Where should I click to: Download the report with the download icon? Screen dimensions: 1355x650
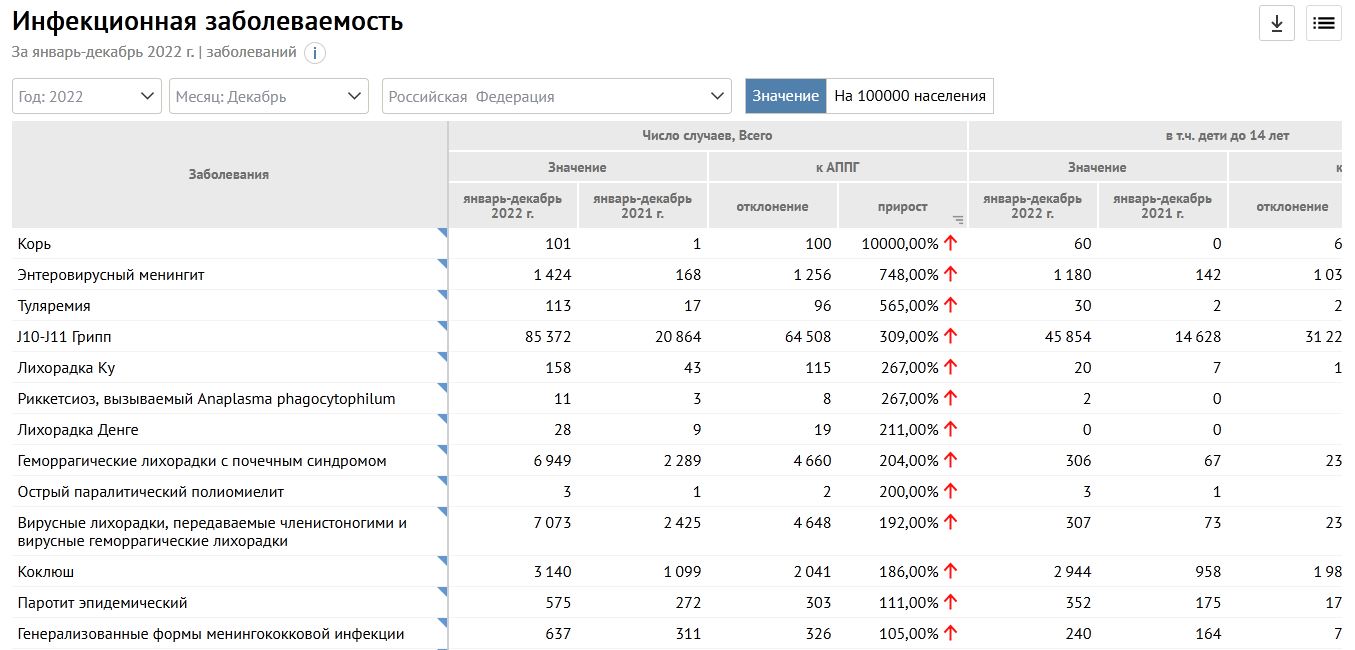pos(1277,23)
